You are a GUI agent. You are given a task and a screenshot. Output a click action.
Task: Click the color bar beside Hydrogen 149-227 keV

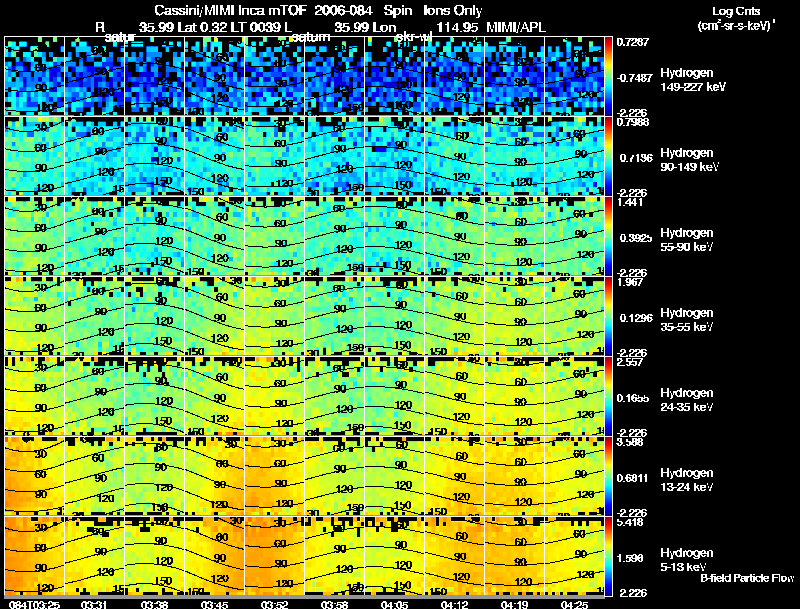click(608, 77)
